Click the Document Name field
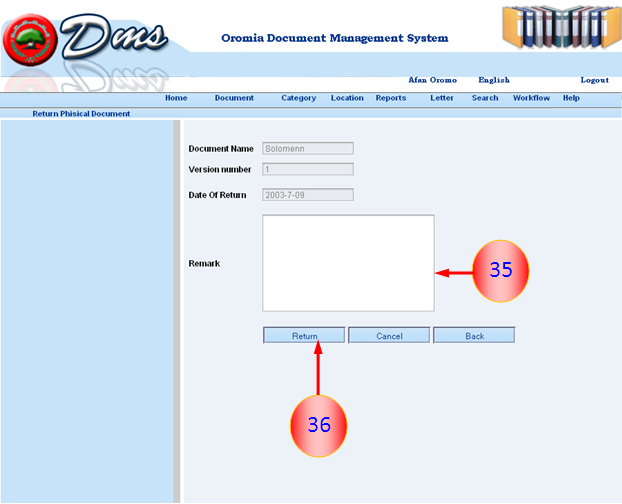The height and width of the screenshot is (504, 622). click(x=308, y=149)
